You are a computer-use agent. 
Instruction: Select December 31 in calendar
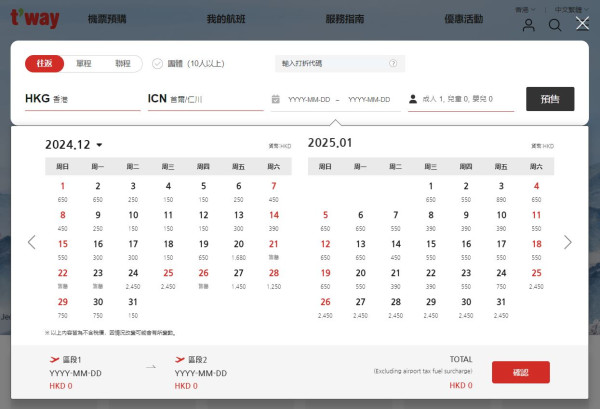tap(133, 308)
